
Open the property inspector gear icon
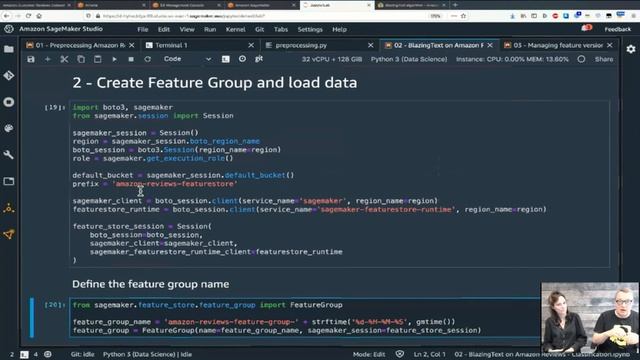point(631,49)
